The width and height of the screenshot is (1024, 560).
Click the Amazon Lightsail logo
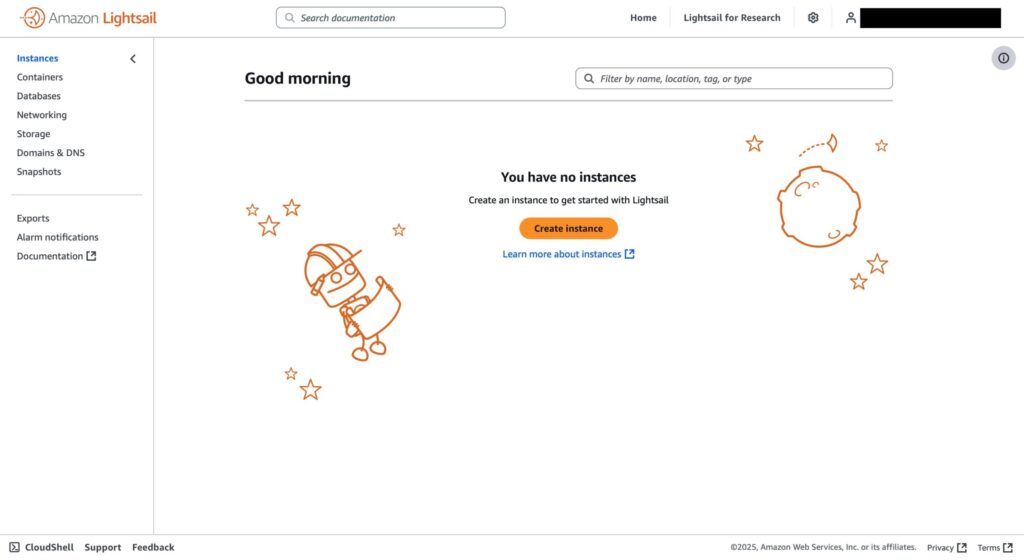click(x=88, y=18)
